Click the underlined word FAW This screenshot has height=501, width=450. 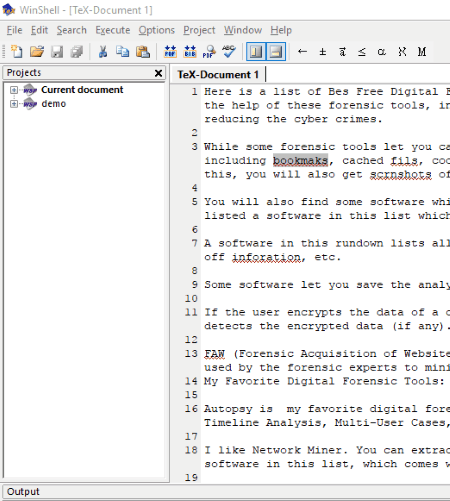215,354
